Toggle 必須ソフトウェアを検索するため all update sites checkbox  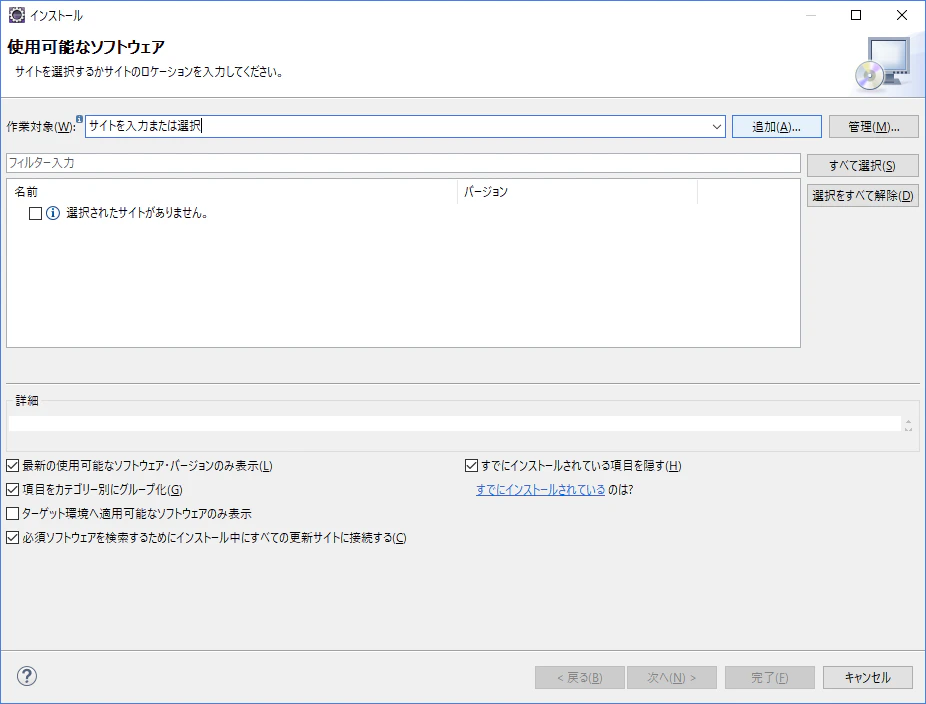click(x=12, y=537)
